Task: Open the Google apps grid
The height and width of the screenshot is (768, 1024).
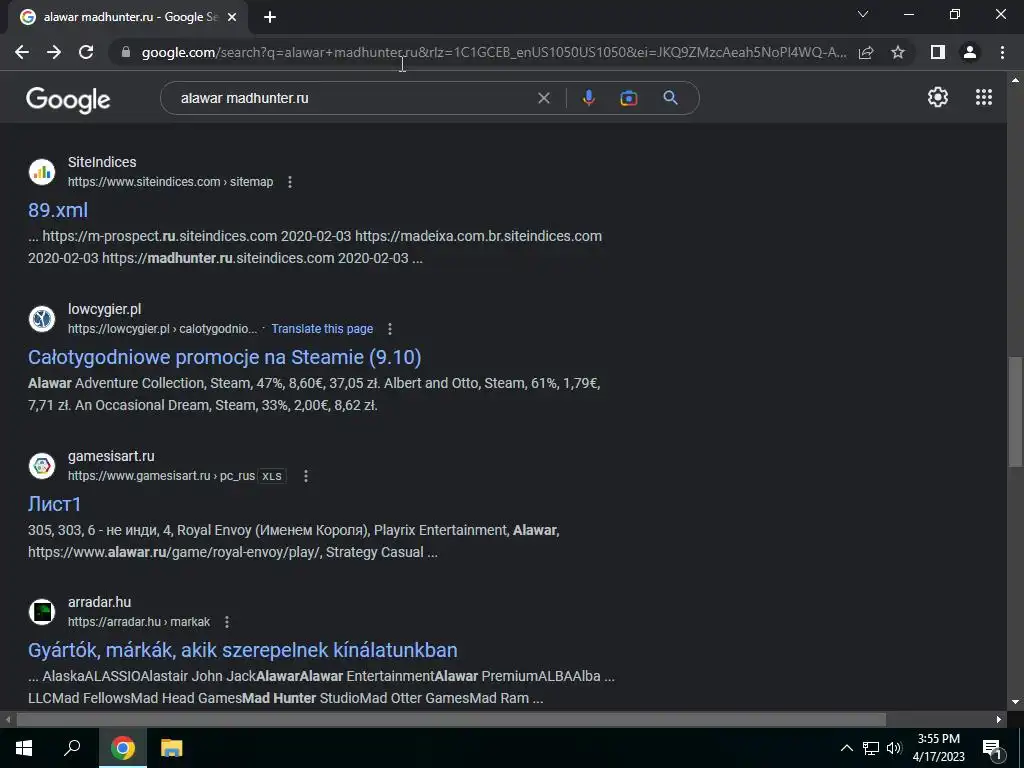Action: 984,97
